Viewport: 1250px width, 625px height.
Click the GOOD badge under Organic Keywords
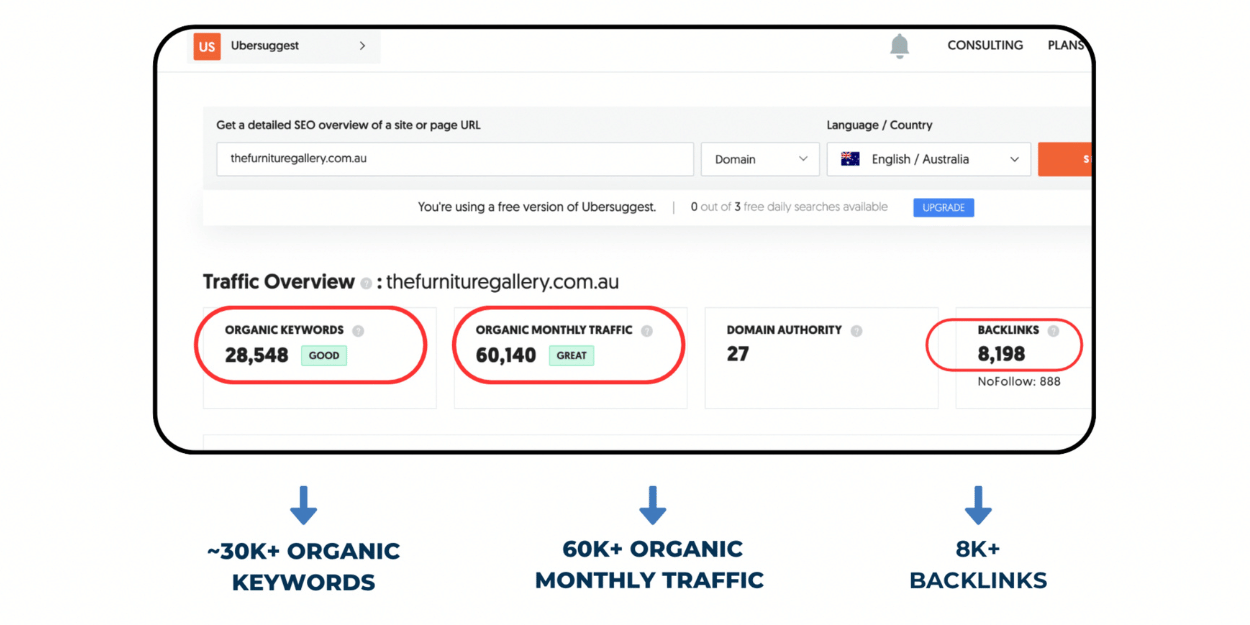pos(324,355)
